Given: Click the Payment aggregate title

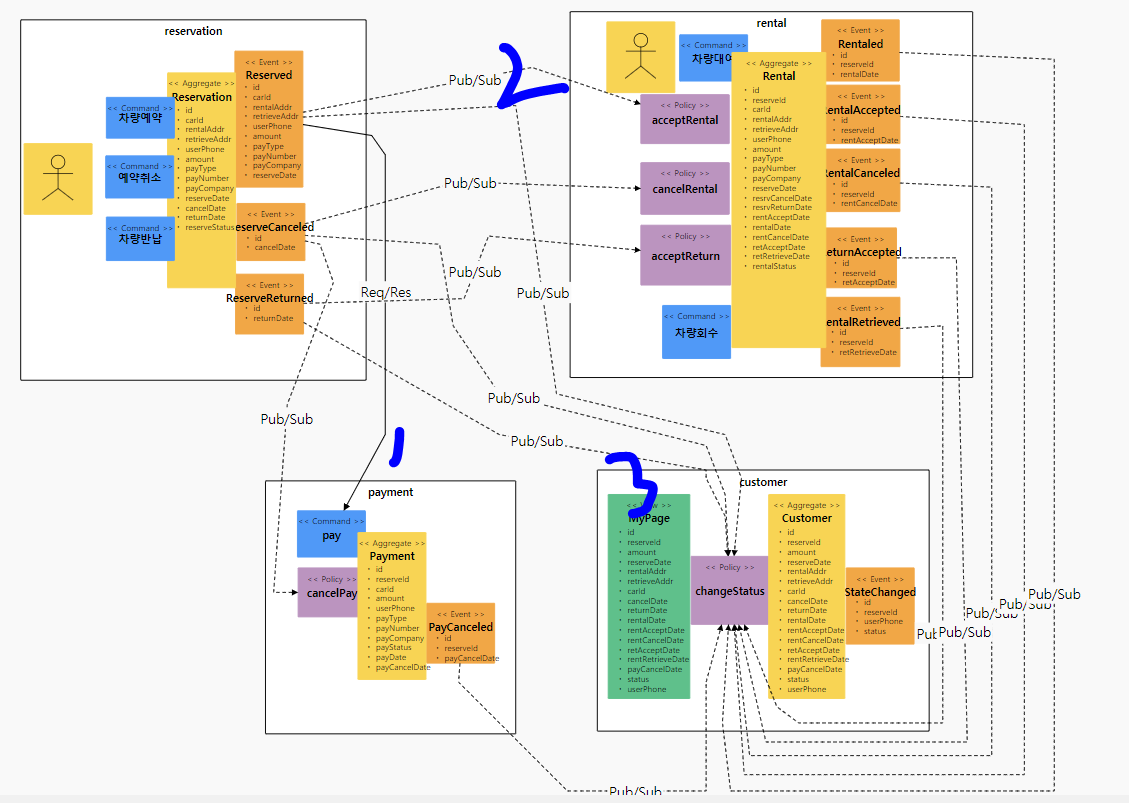Looking at the screenshot, I should tap(392, 556).
